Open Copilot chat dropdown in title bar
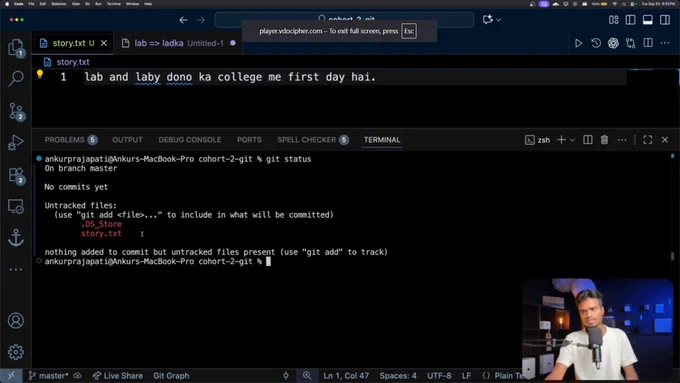The image size is (680, 383). 499,20
